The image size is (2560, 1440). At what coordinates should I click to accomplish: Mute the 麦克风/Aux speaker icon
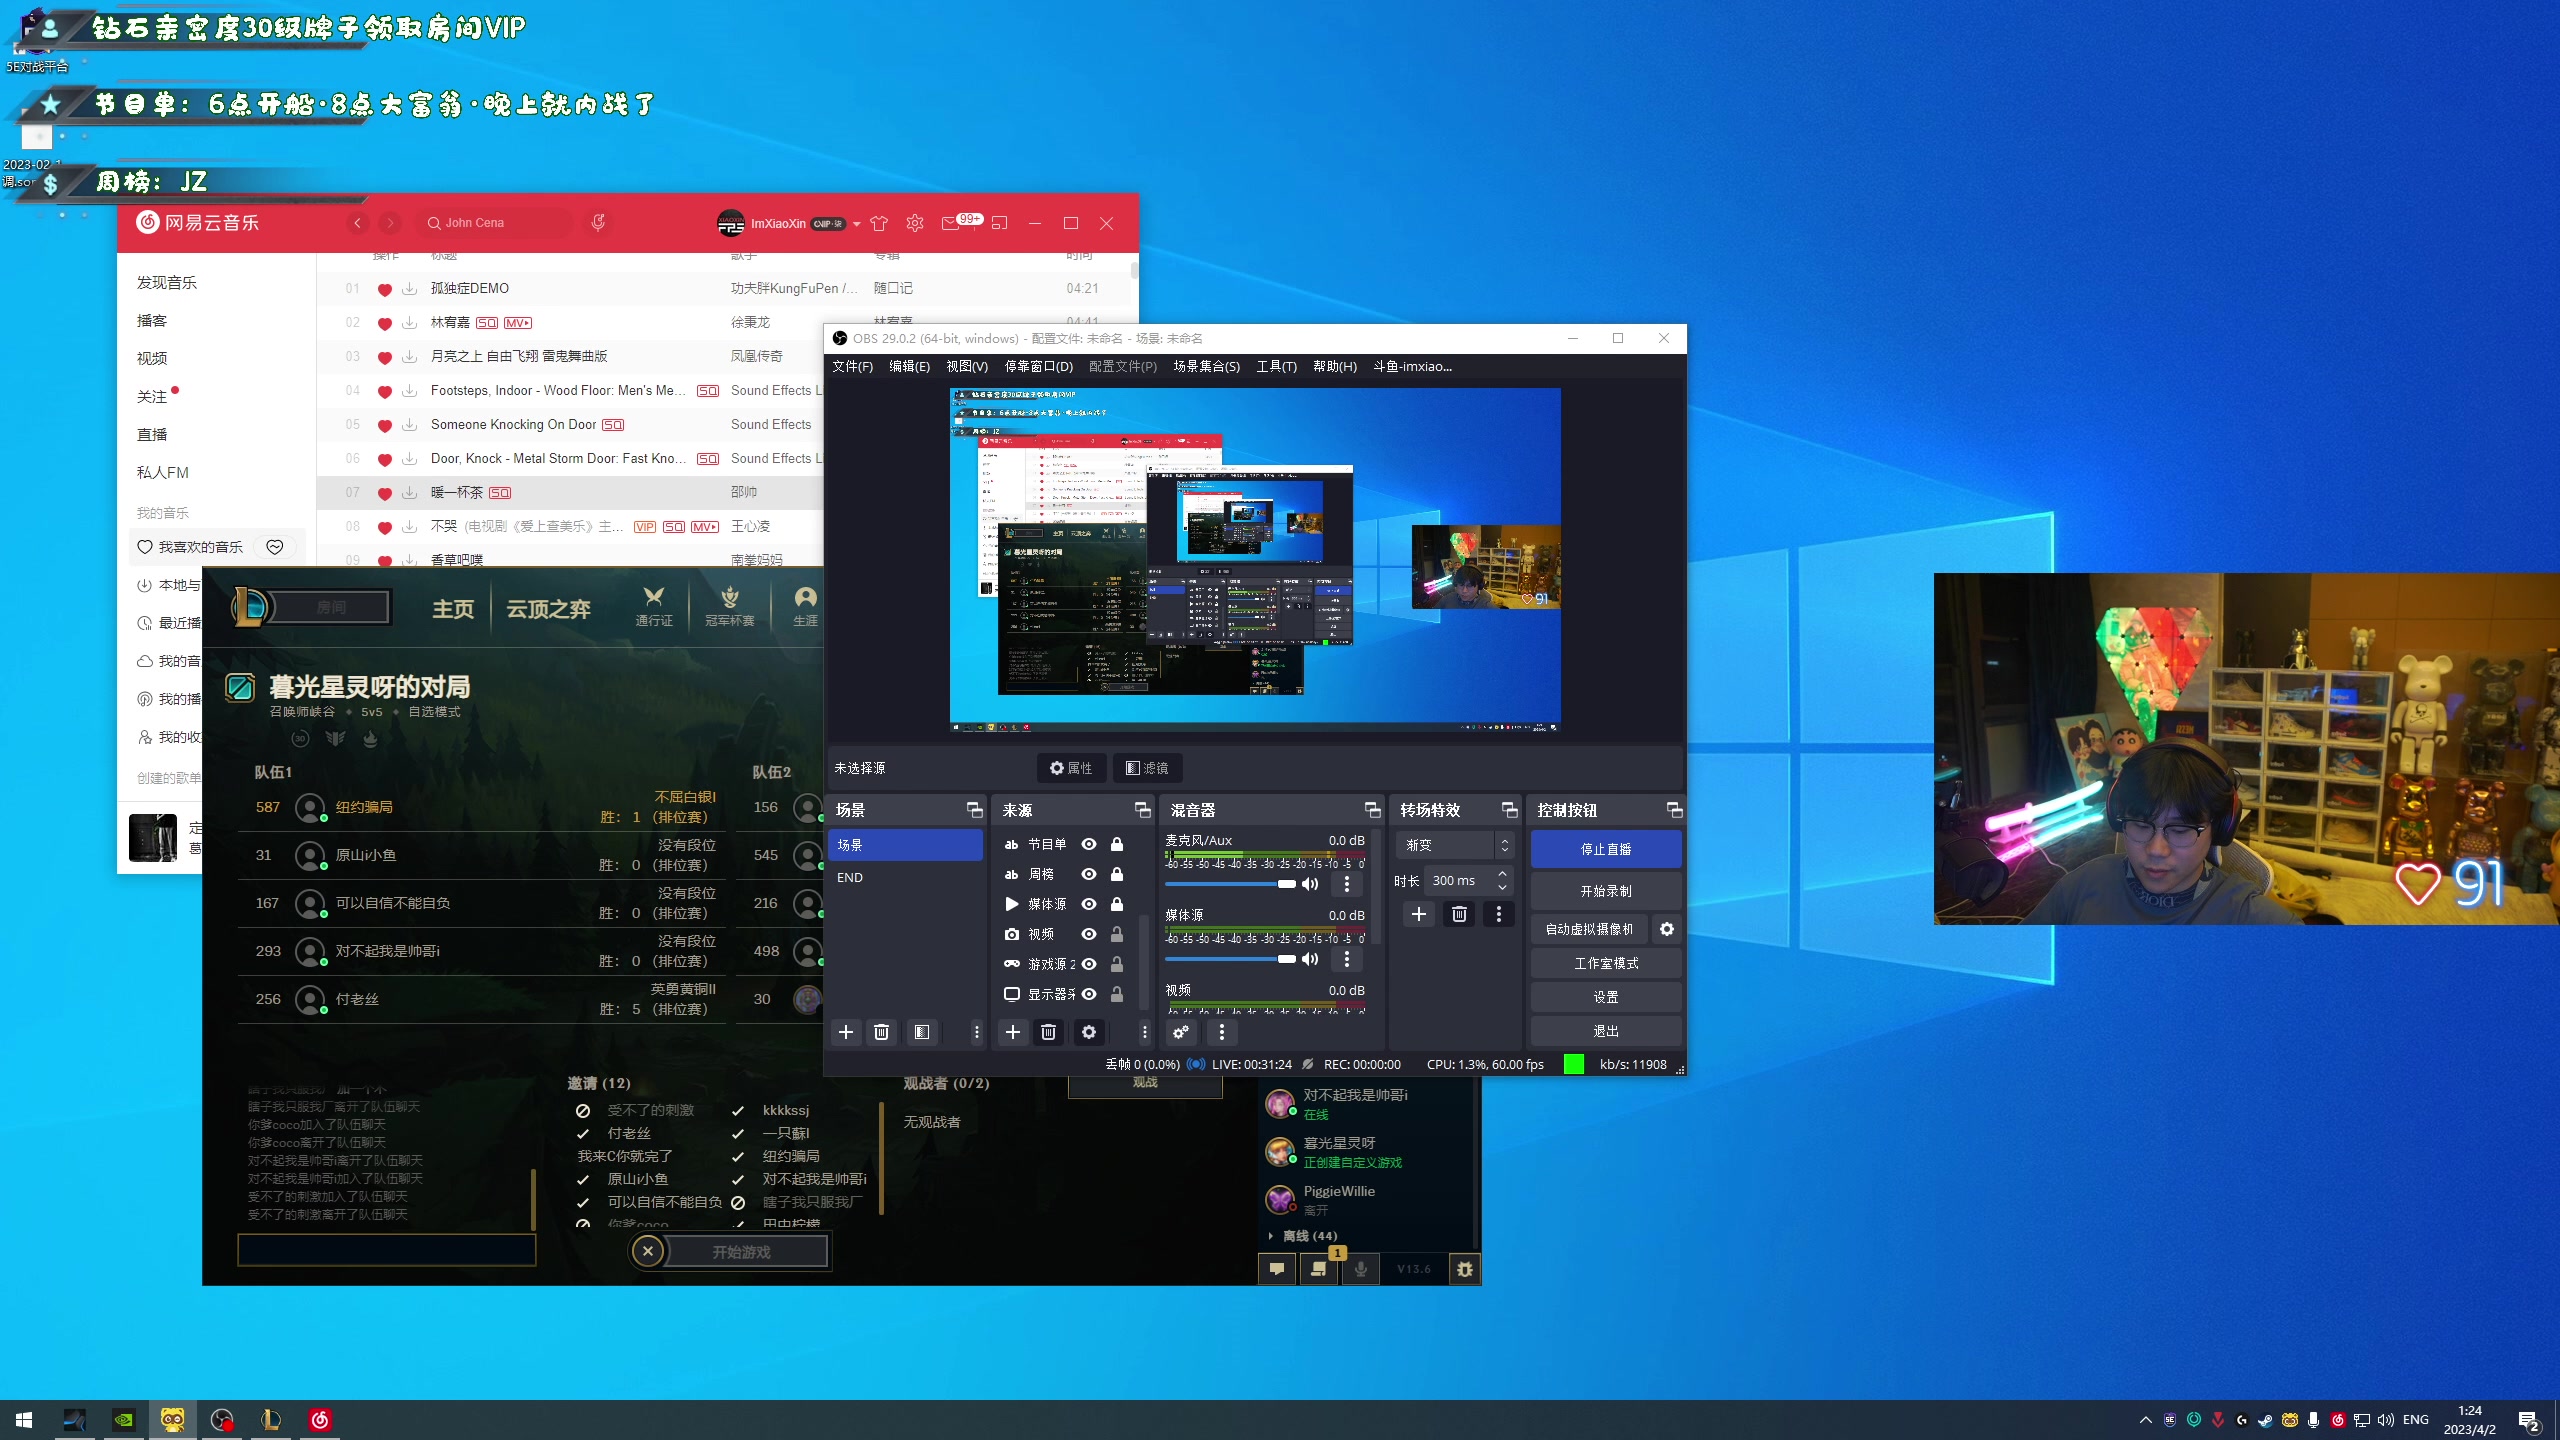click(1309, 884)
